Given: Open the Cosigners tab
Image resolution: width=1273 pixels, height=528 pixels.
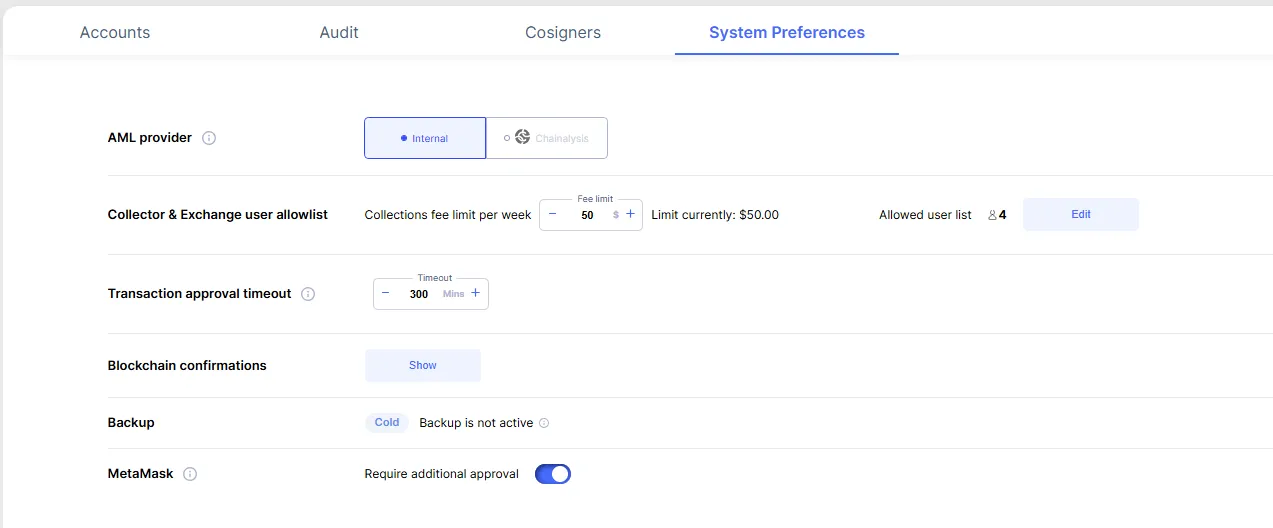Looking at the screenshot, I should (563, 32).
